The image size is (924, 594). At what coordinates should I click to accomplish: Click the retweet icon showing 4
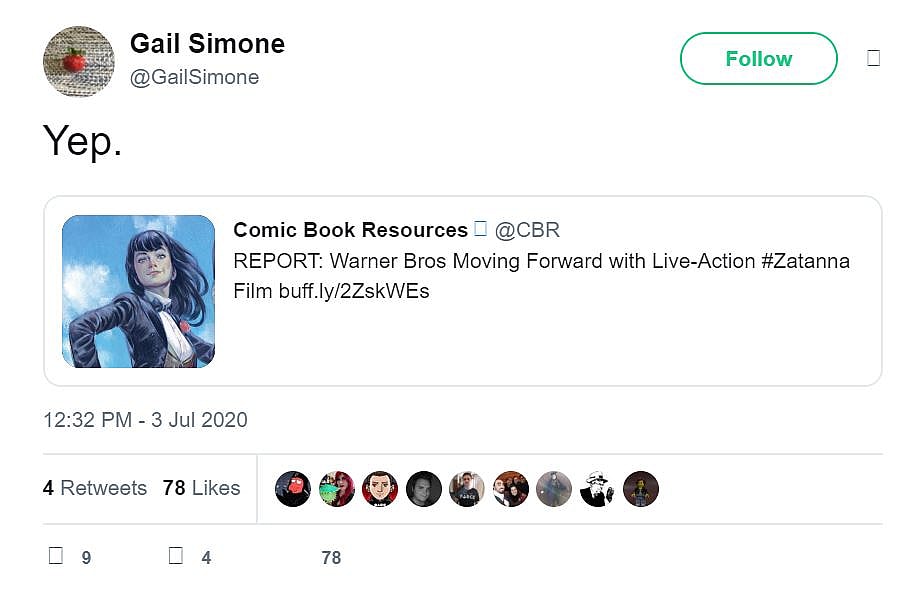[x=176, y=557]
